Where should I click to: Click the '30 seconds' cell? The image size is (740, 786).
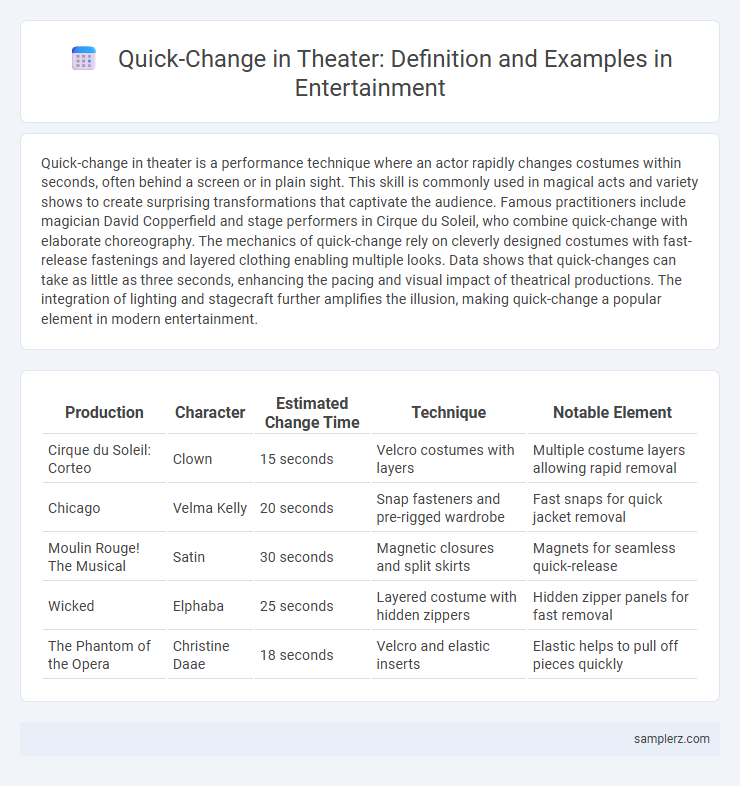(x=312, y=557)
